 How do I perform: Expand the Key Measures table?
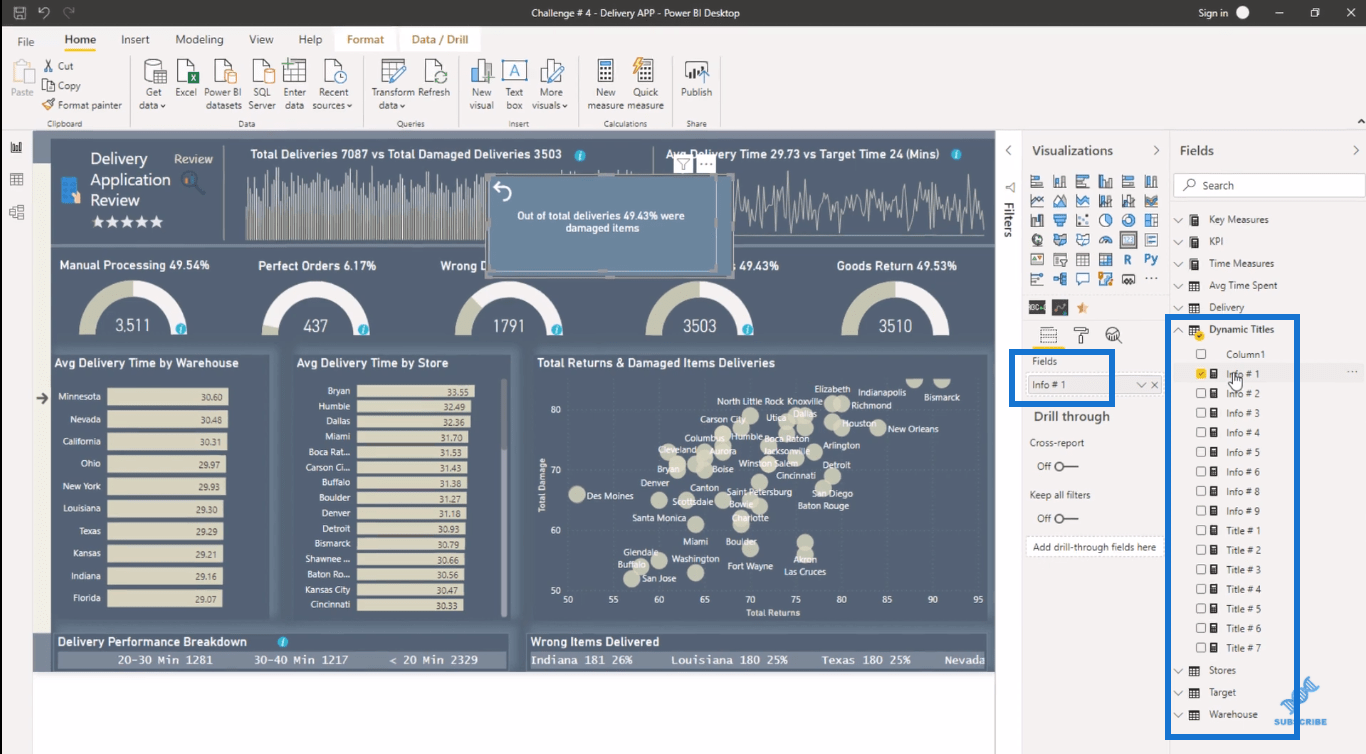click(x=1178, y=219)
